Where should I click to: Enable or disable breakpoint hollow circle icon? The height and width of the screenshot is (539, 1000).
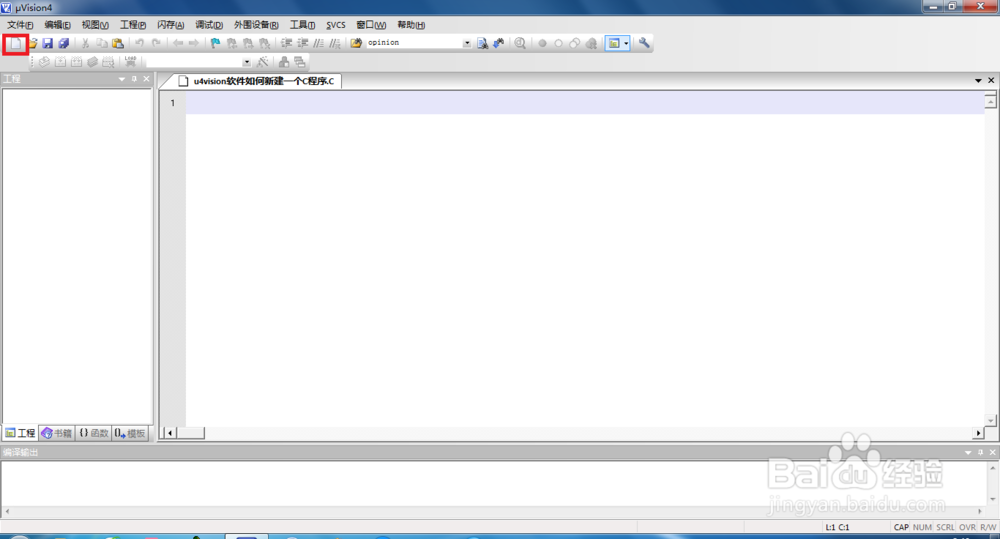558,43
